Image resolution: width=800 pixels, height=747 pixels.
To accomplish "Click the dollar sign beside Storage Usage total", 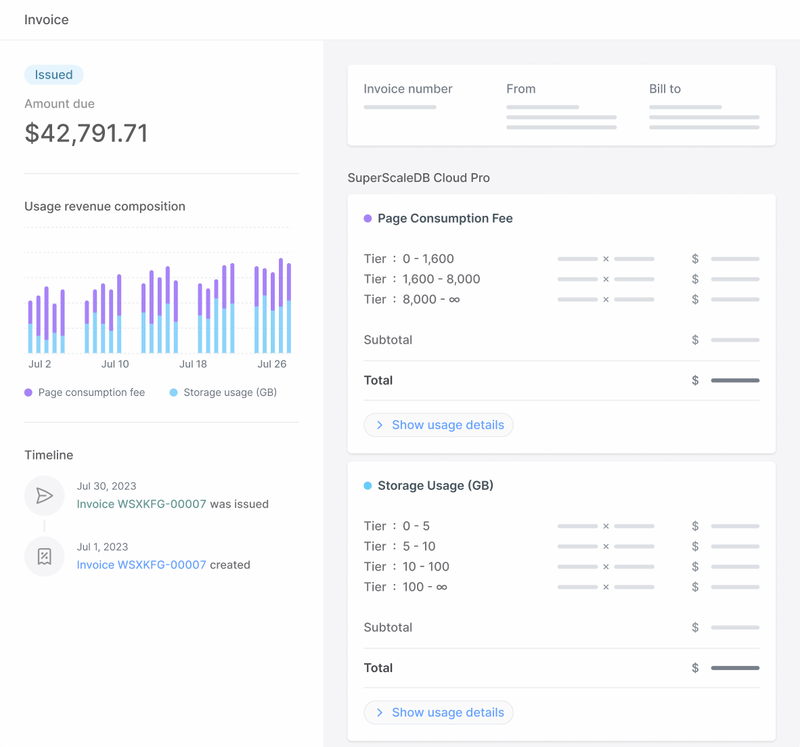I will pos(695,668).
